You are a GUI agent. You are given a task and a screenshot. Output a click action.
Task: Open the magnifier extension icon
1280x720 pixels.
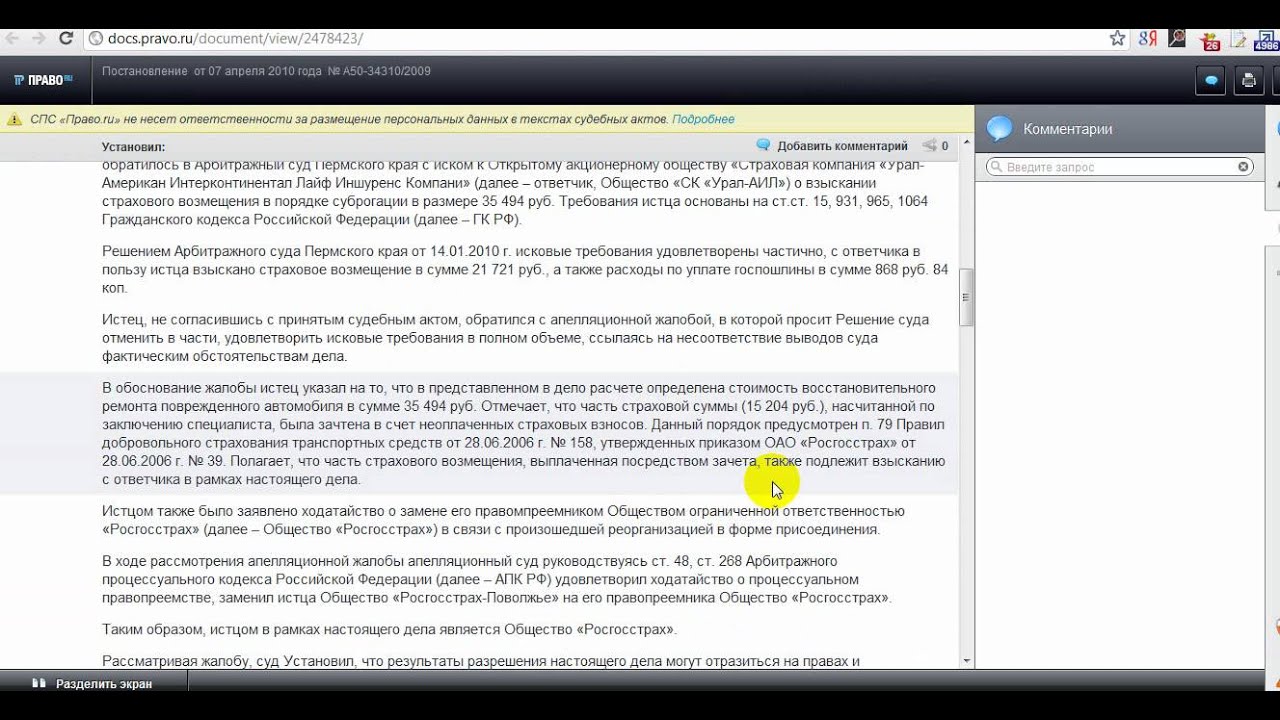click(1178, 39)
